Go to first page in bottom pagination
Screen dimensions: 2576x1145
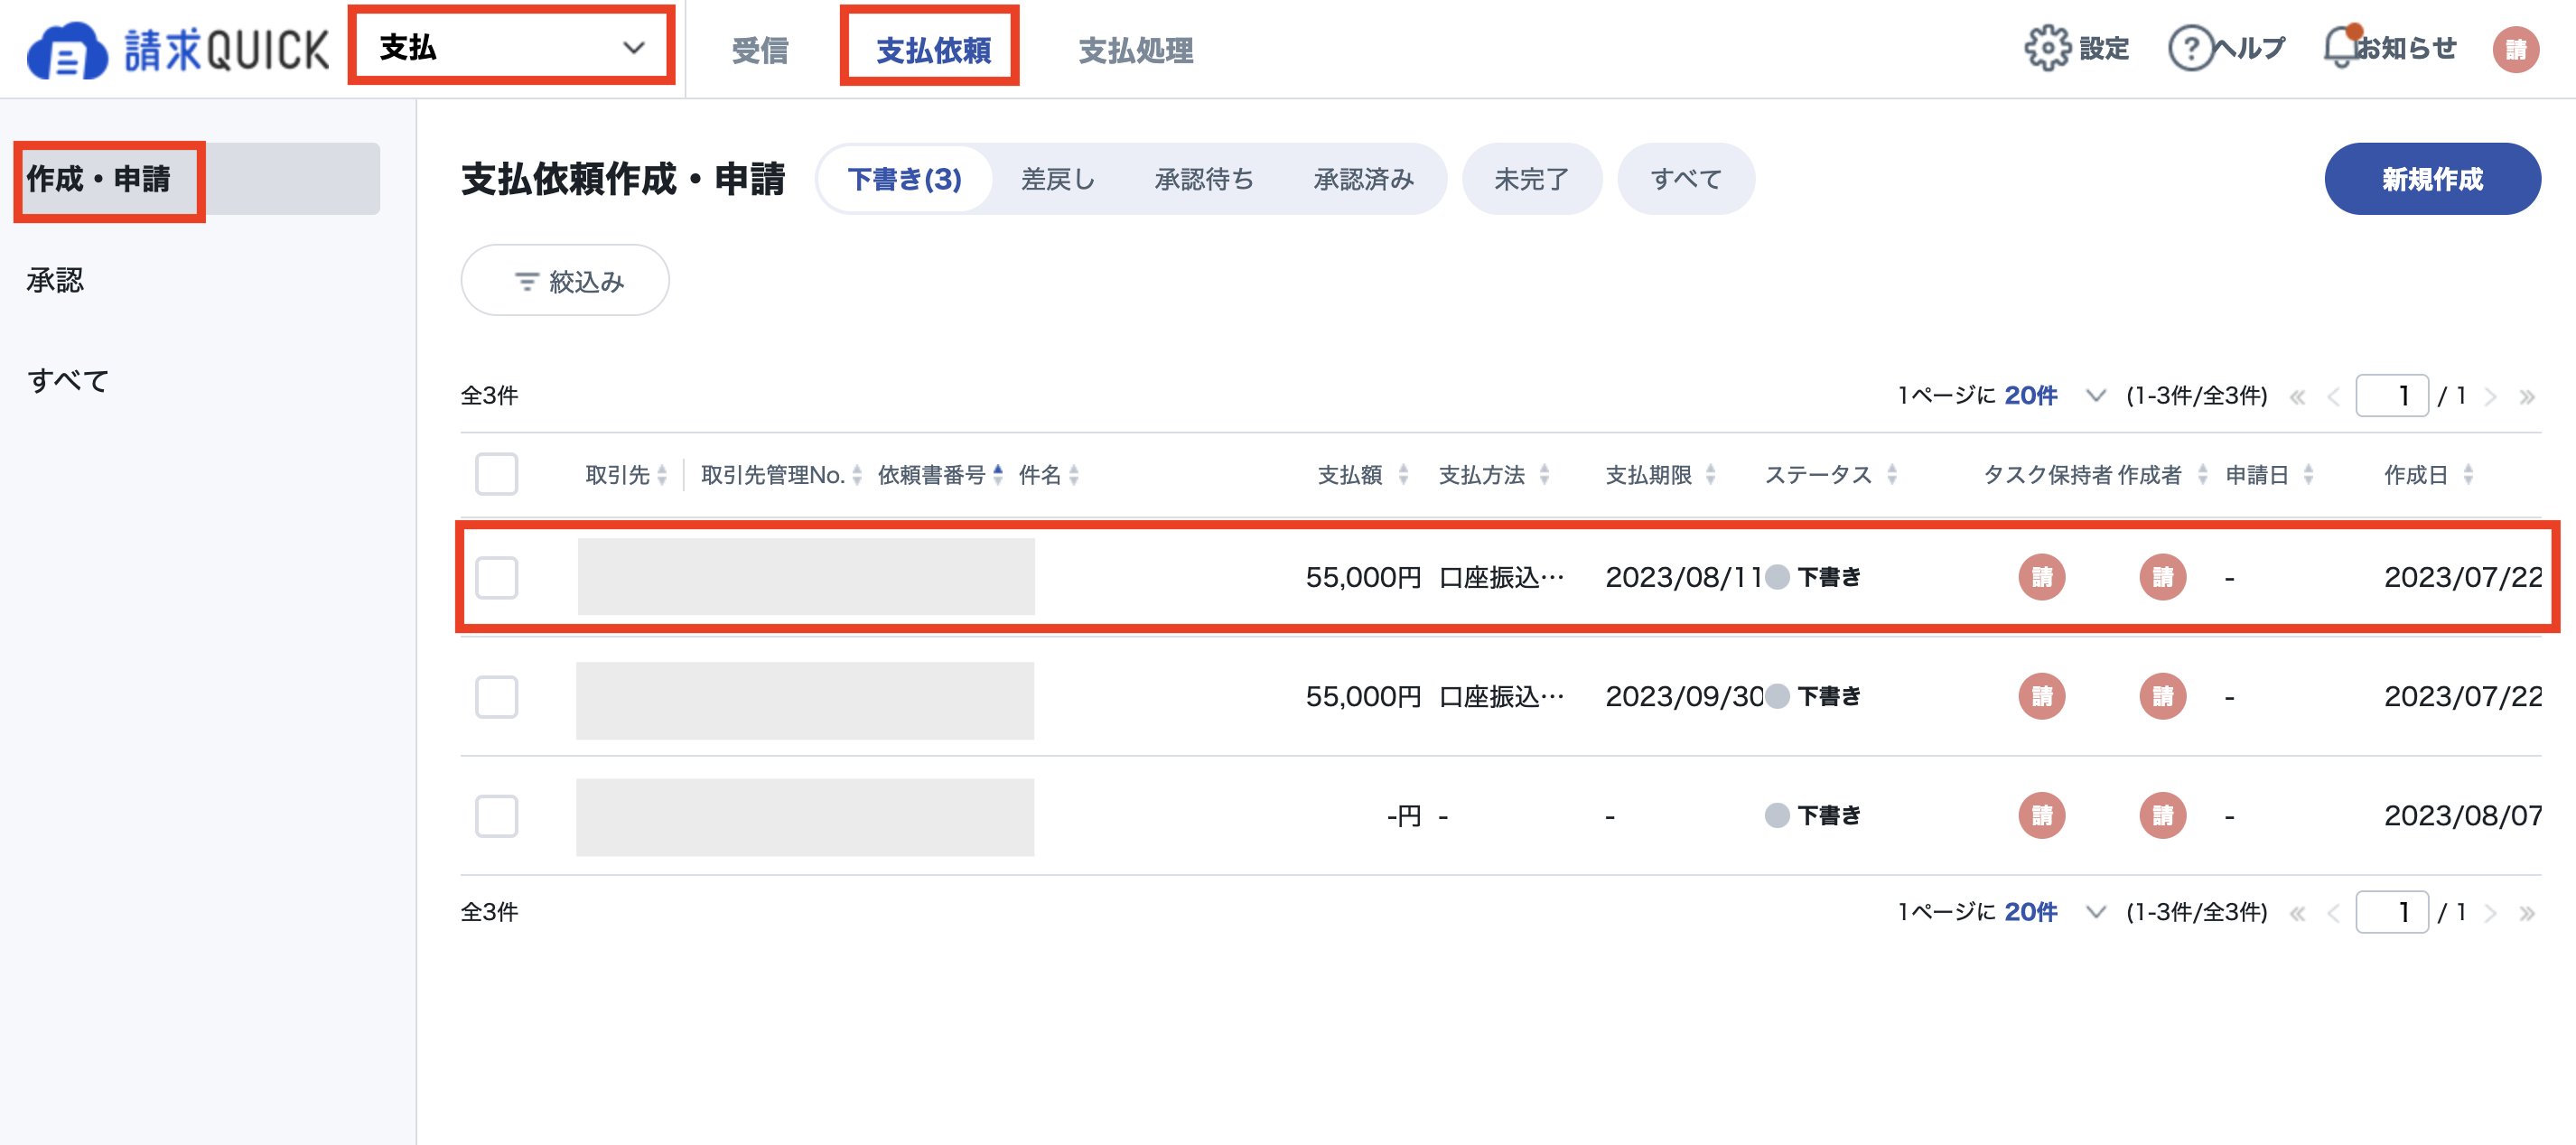(2297, 913)
